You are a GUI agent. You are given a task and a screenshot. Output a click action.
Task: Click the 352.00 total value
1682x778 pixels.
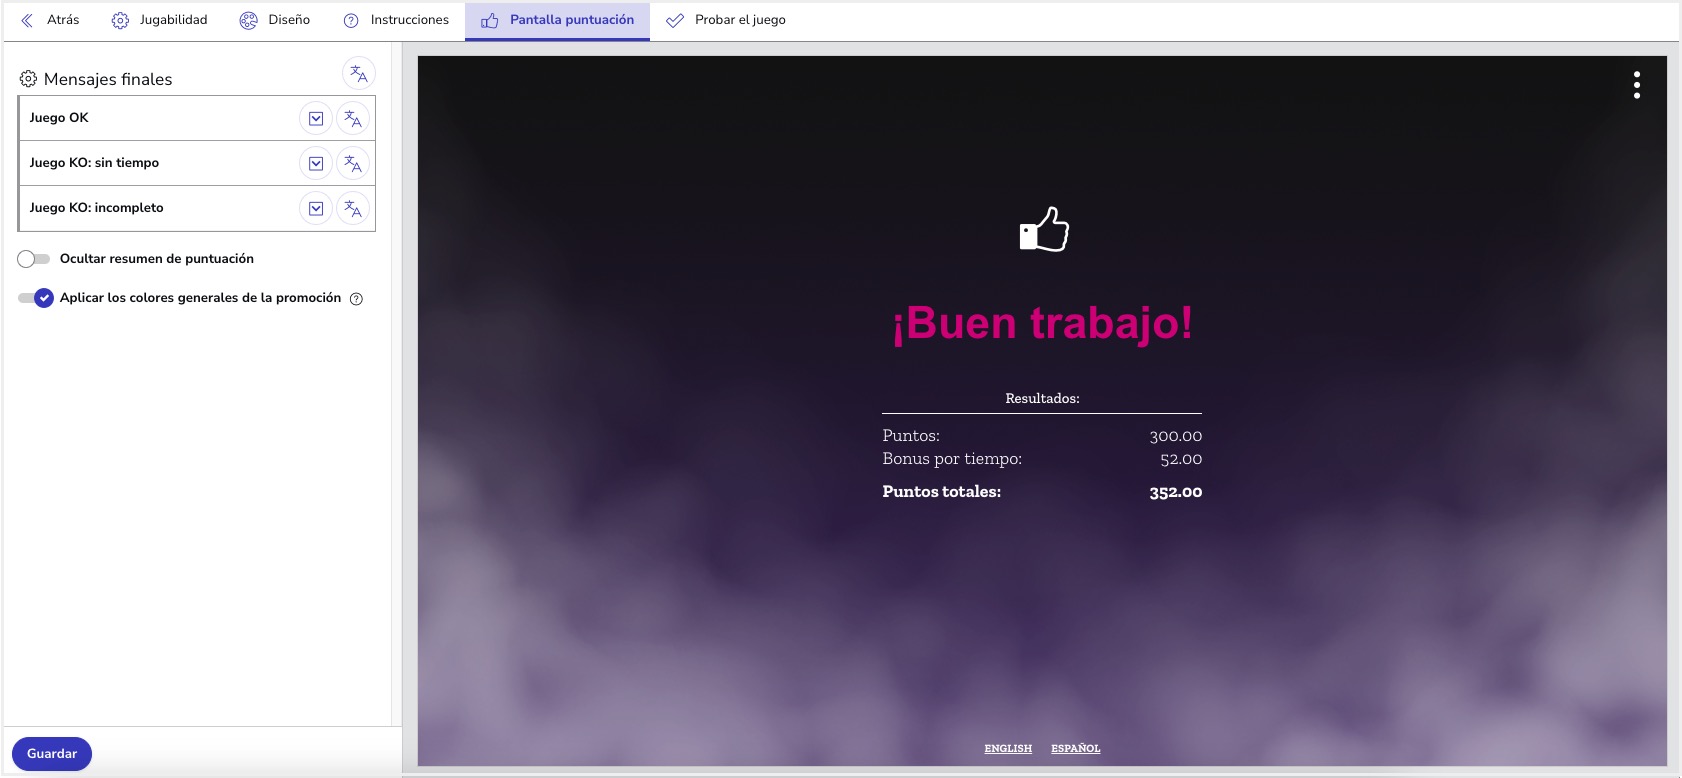coord(1176,492)
